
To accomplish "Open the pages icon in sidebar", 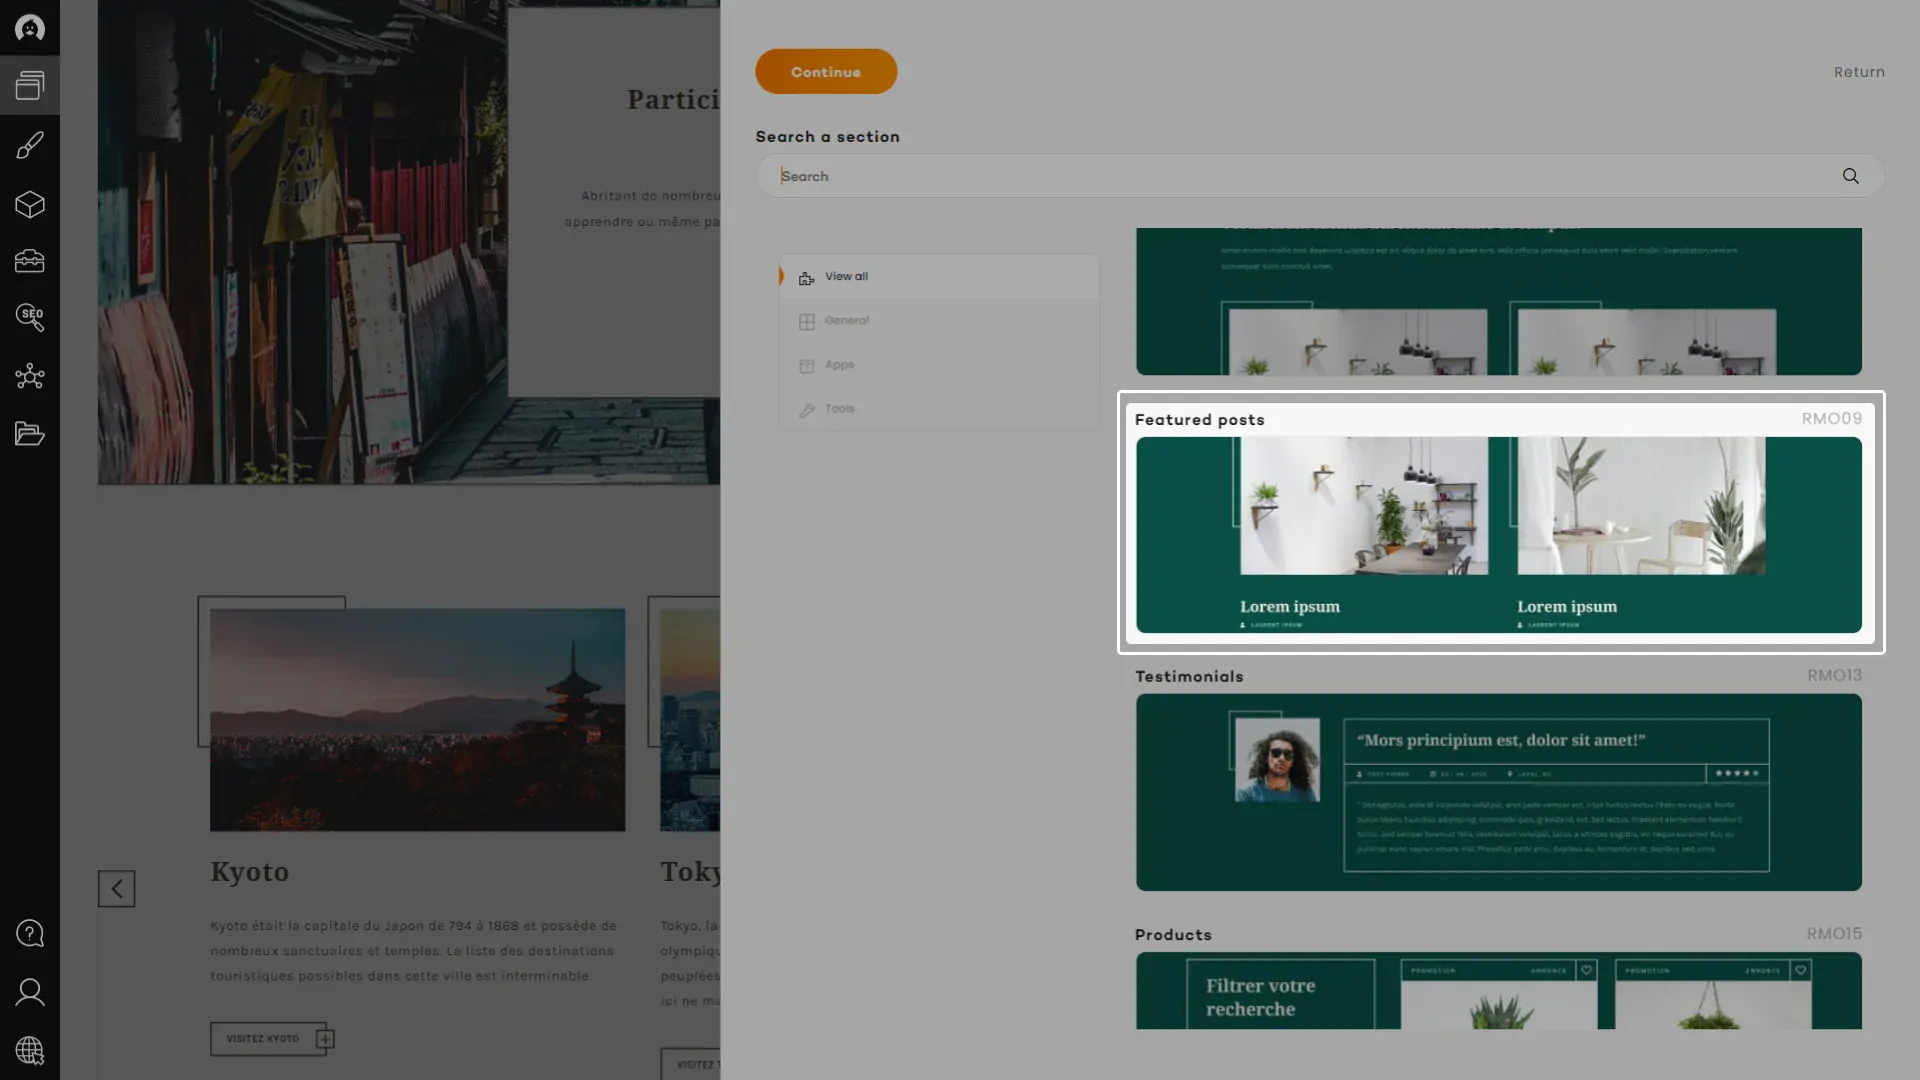I will coord(30,86).
